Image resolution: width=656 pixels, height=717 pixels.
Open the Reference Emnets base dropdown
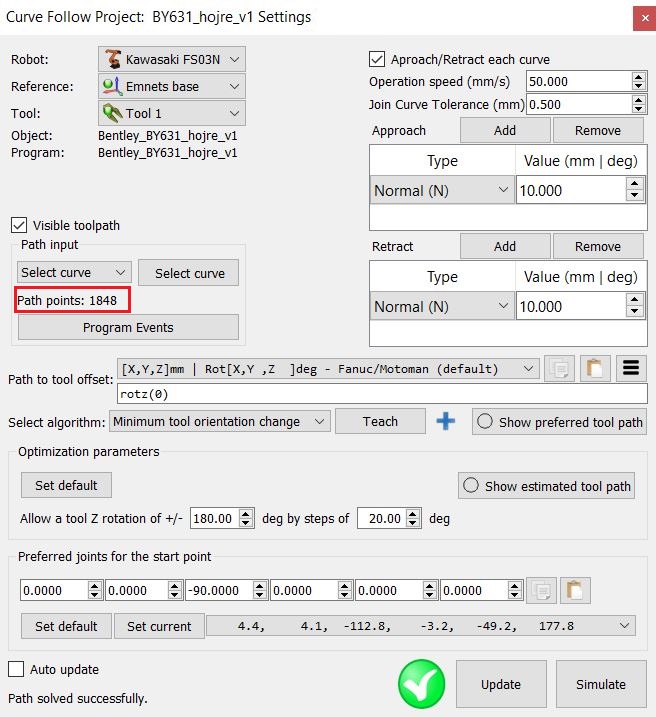click(171, 86)
